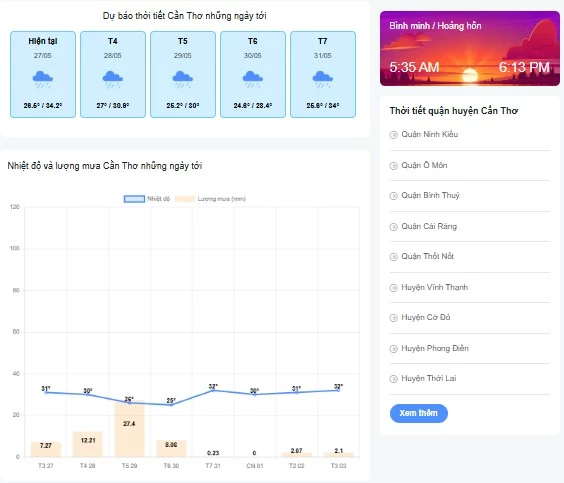
Task: Click rain cloud icon on T6 card
Action: (x=253, y=79)
